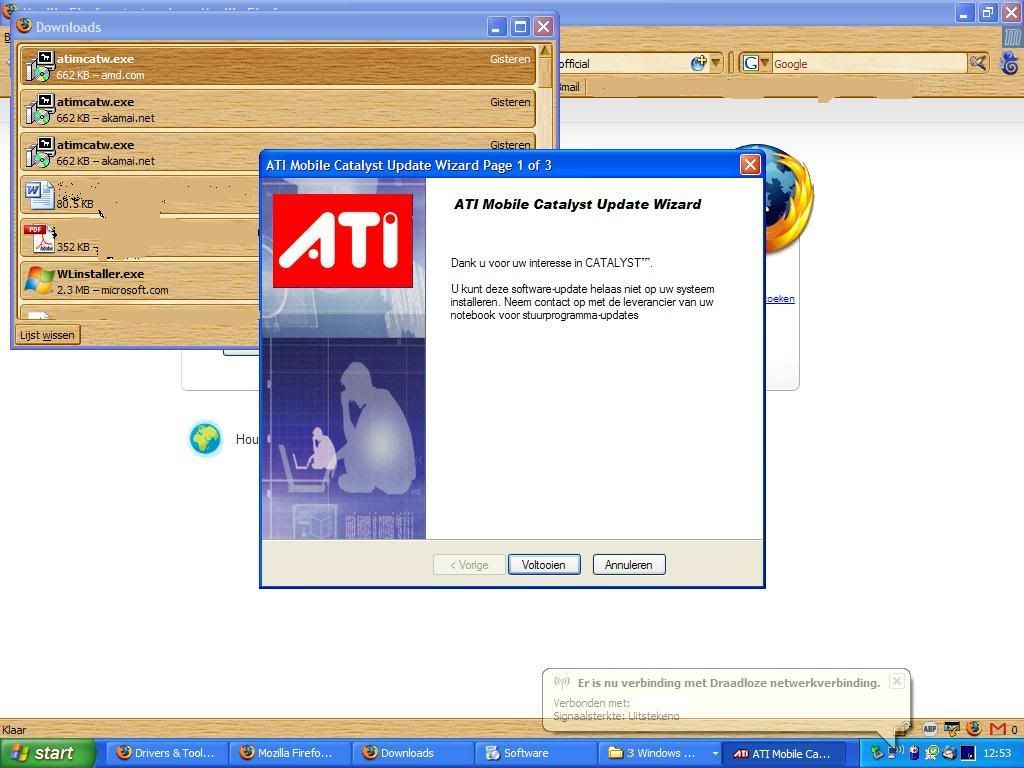Select atimcatw.exe download from amd.com
The image size is (1024, 768).
[278, 67]
